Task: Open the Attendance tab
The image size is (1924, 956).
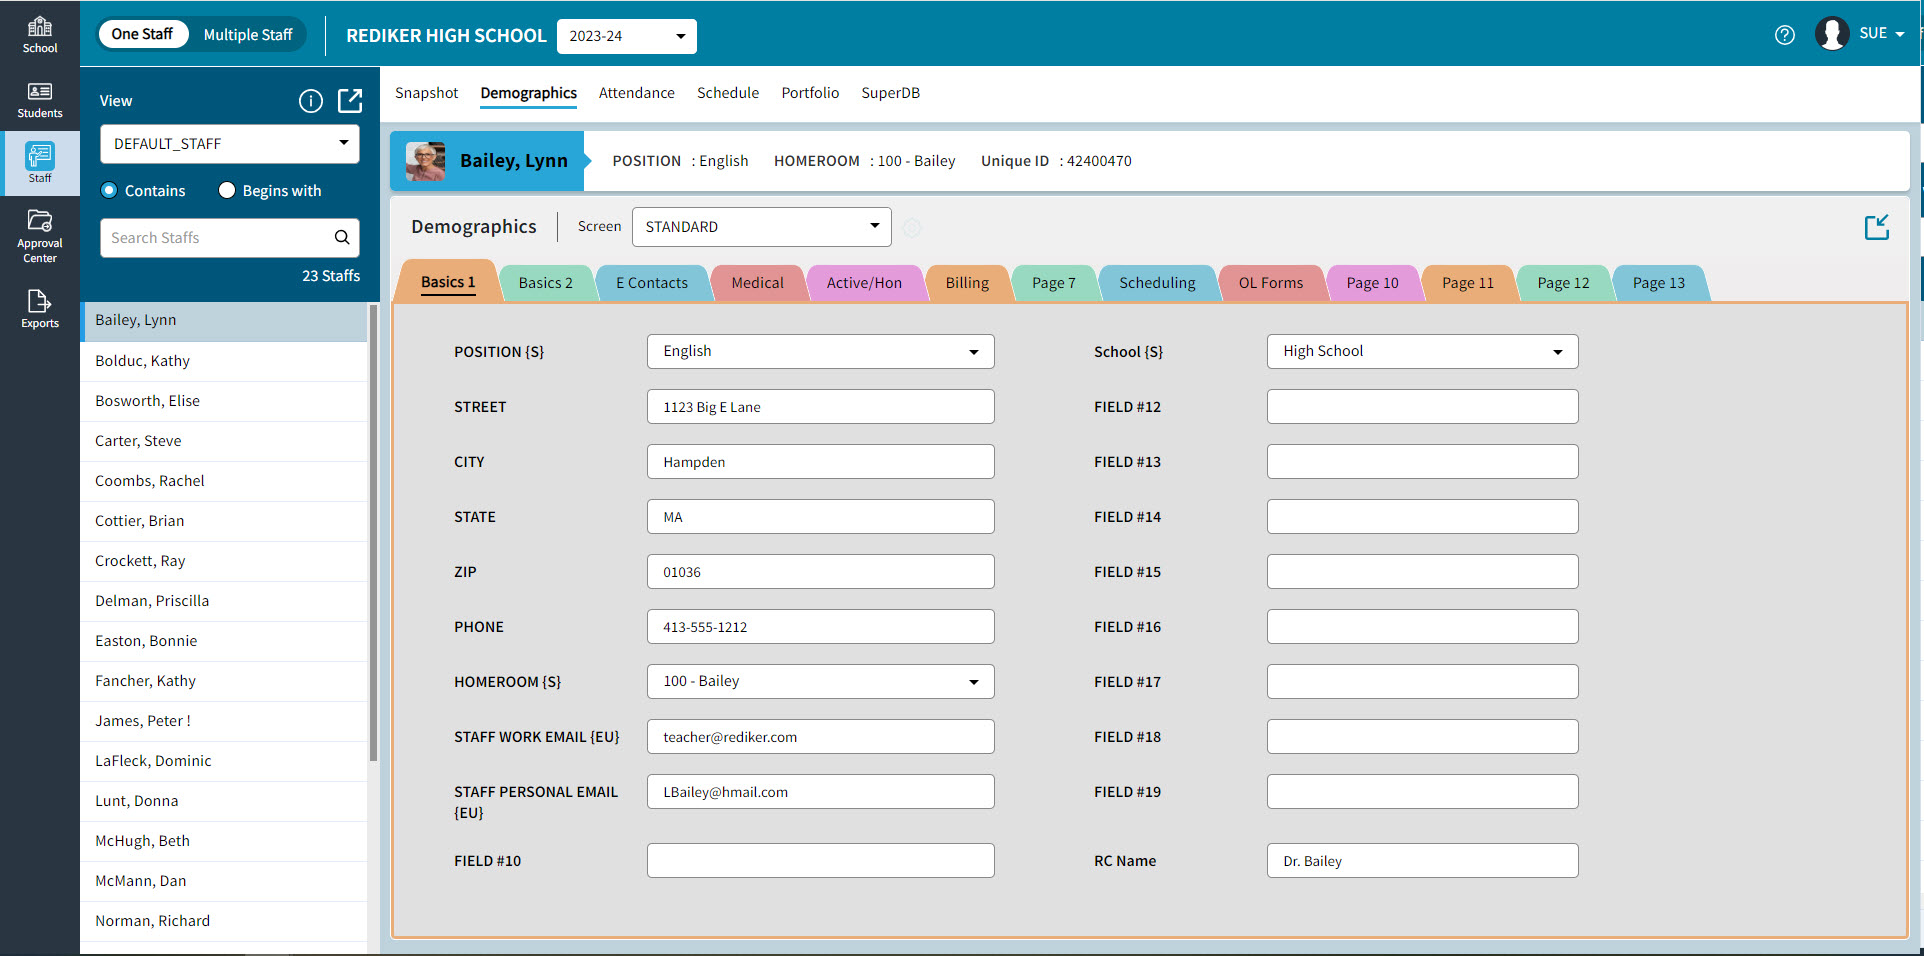Action: (636, 93)
